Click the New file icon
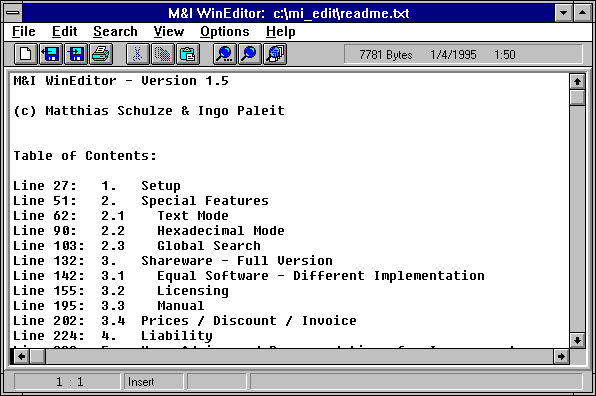The height and width of the screenshot is (396, 596). tap(25, 54)
